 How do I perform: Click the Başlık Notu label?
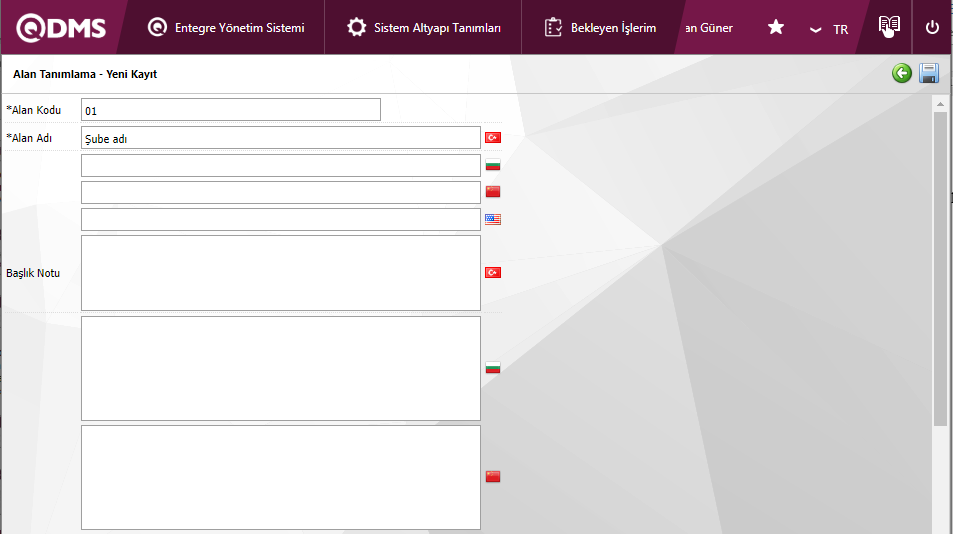[x=33, y=273]
